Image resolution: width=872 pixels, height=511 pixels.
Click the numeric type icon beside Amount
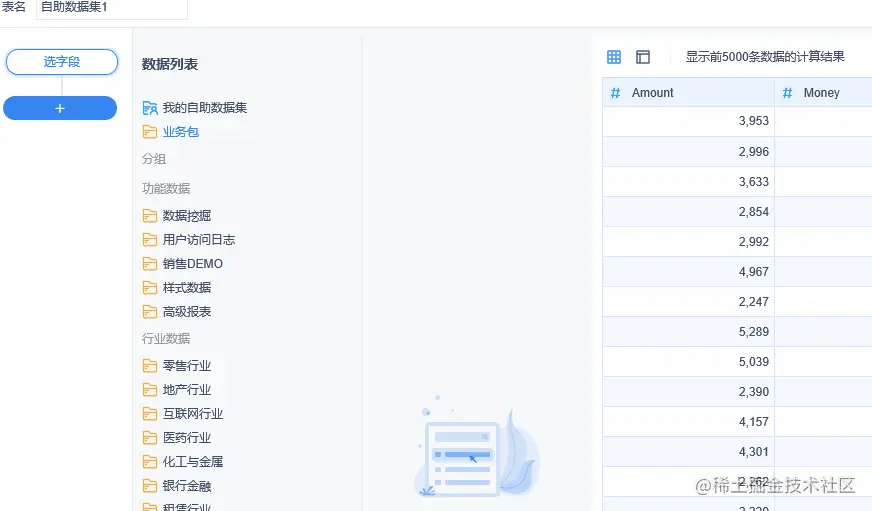pos(616,93)
